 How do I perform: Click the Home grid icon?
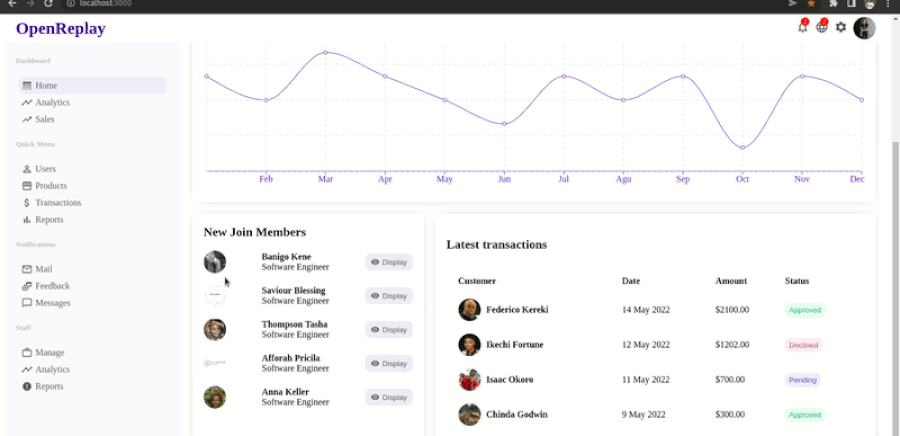(26, 85)
